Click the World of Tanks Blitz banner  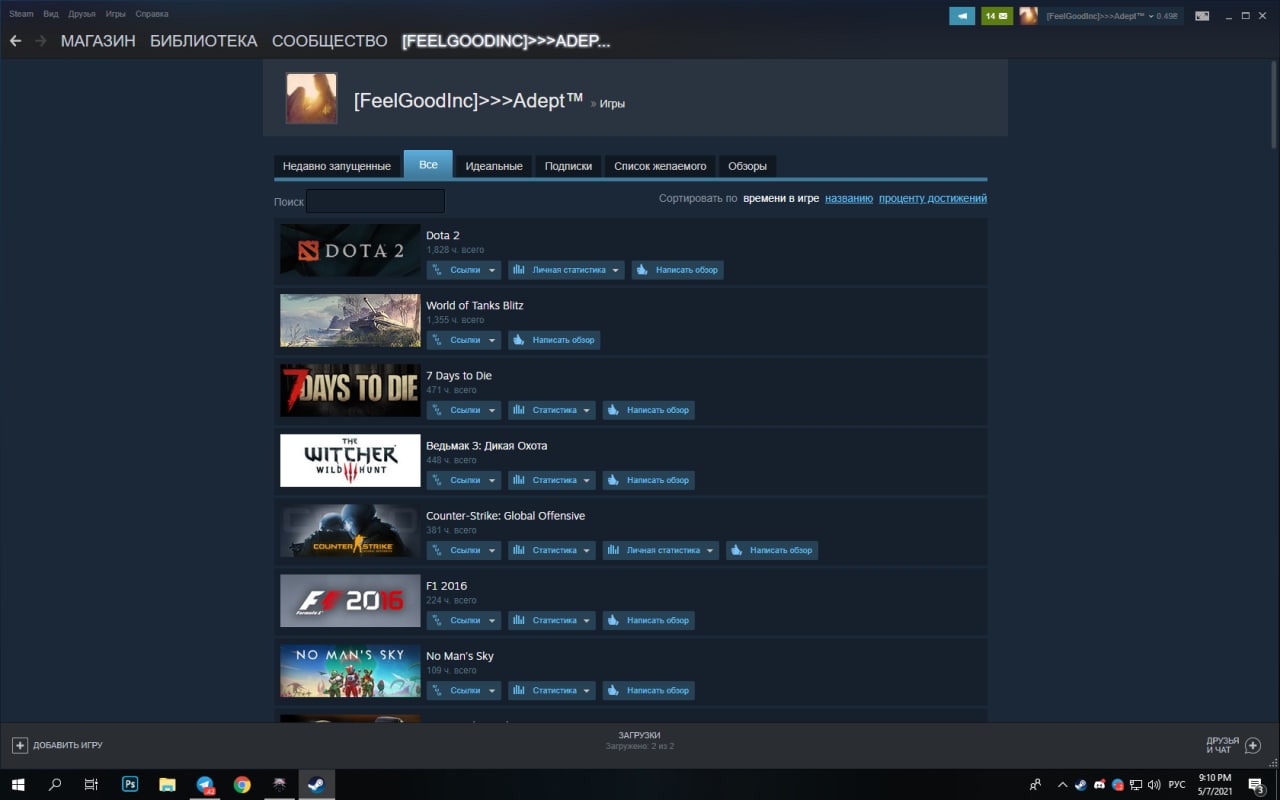point(350,320)
